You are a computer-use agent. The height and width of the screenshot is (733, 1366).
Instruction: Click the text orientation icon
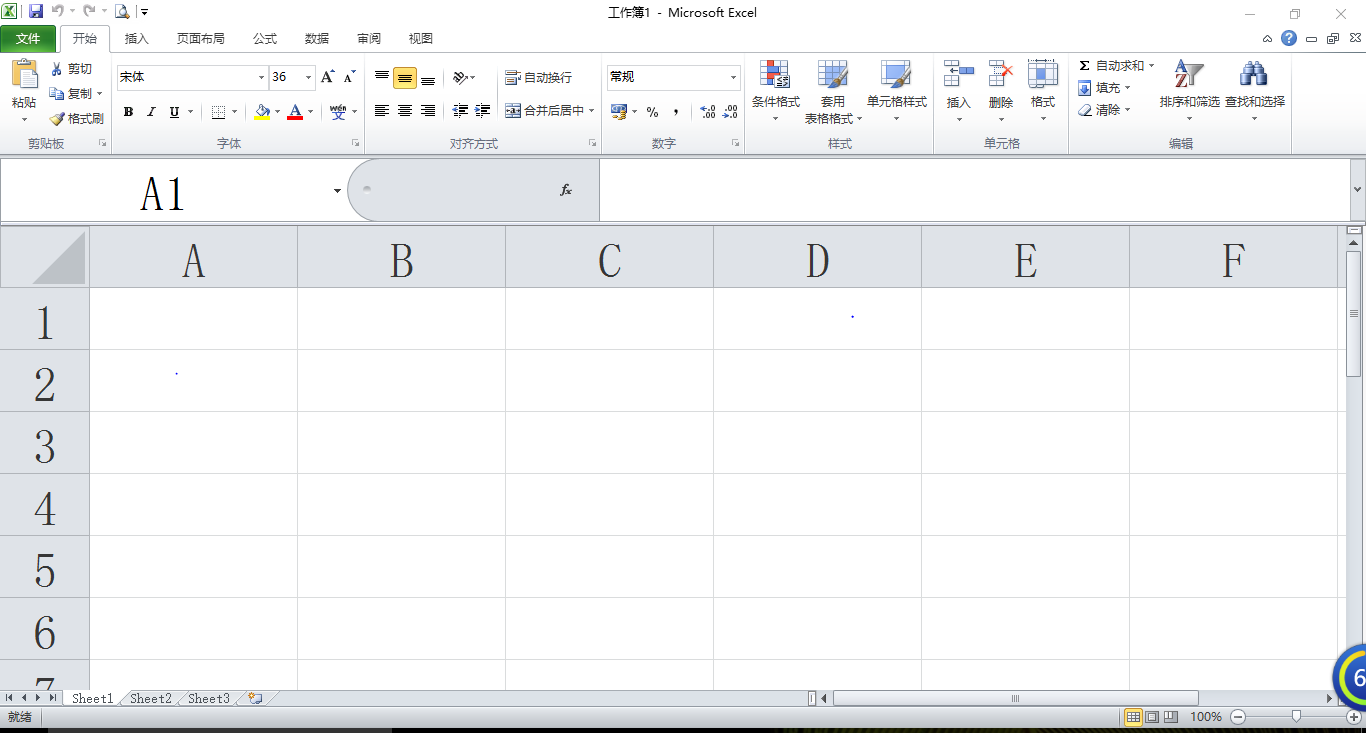pos(460,77)
